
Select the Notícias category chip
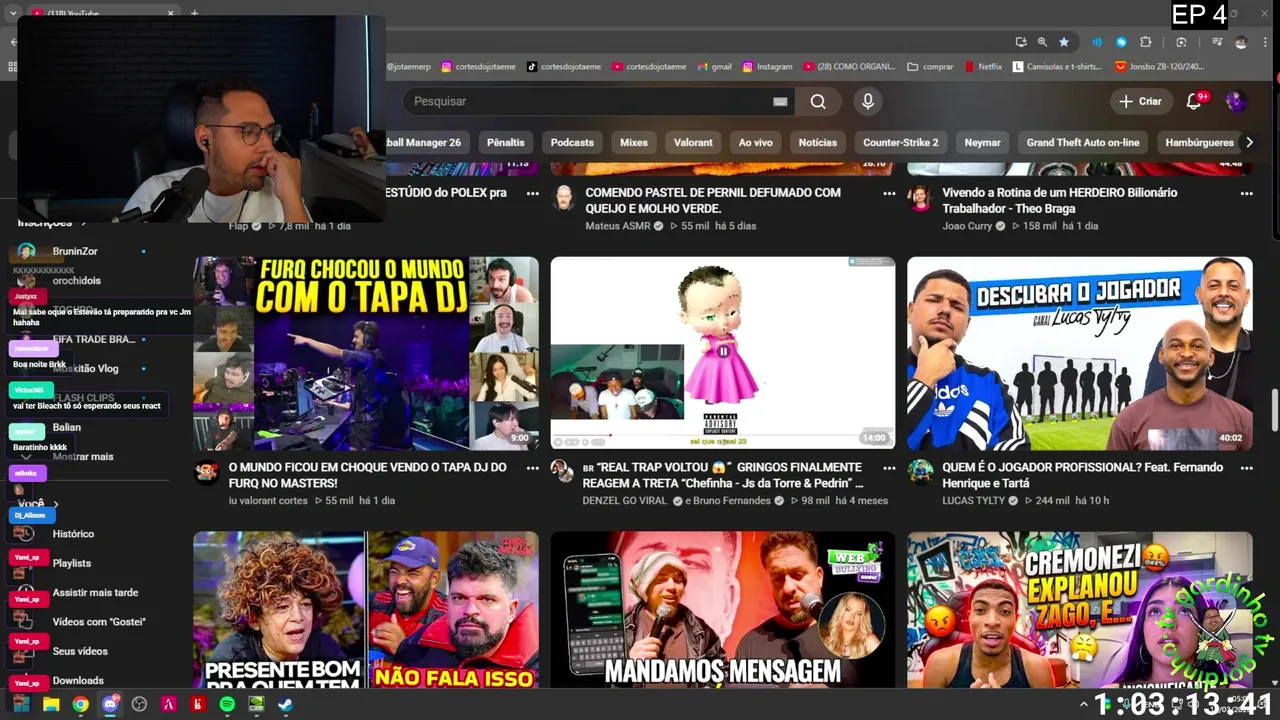coord(817,142)
